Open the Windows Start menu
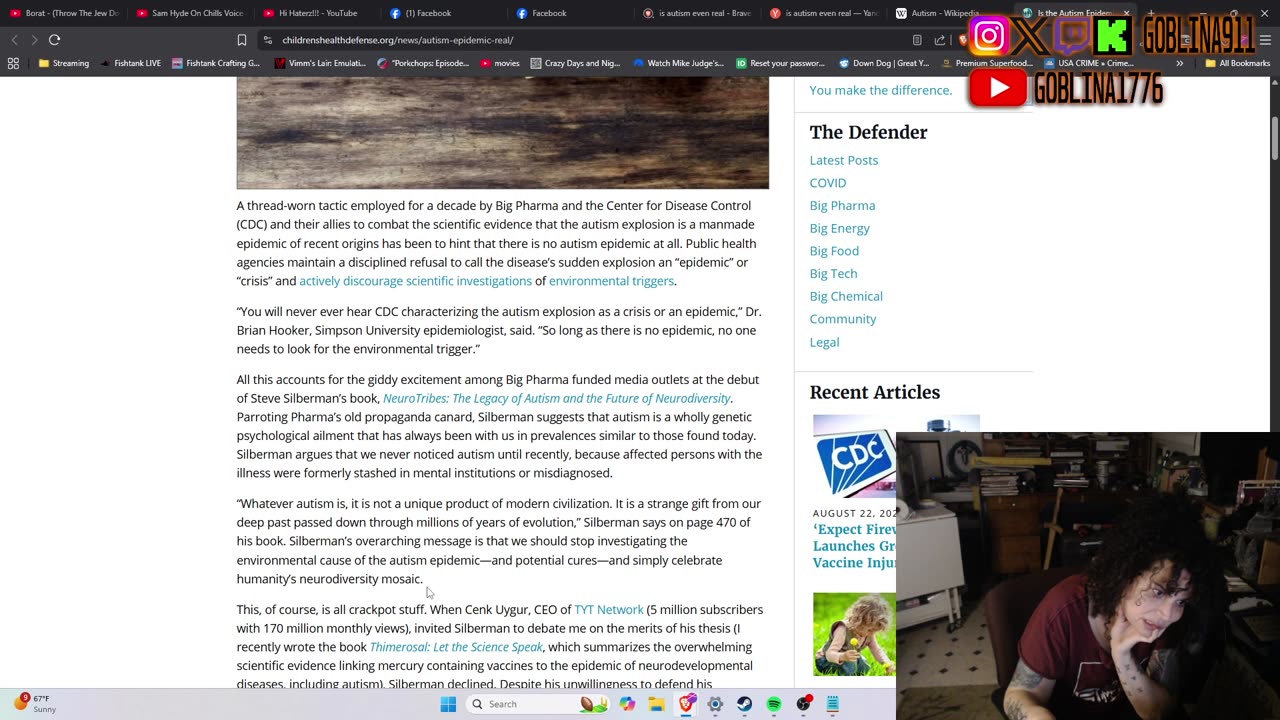1280x720 pixels. [448, 704]
